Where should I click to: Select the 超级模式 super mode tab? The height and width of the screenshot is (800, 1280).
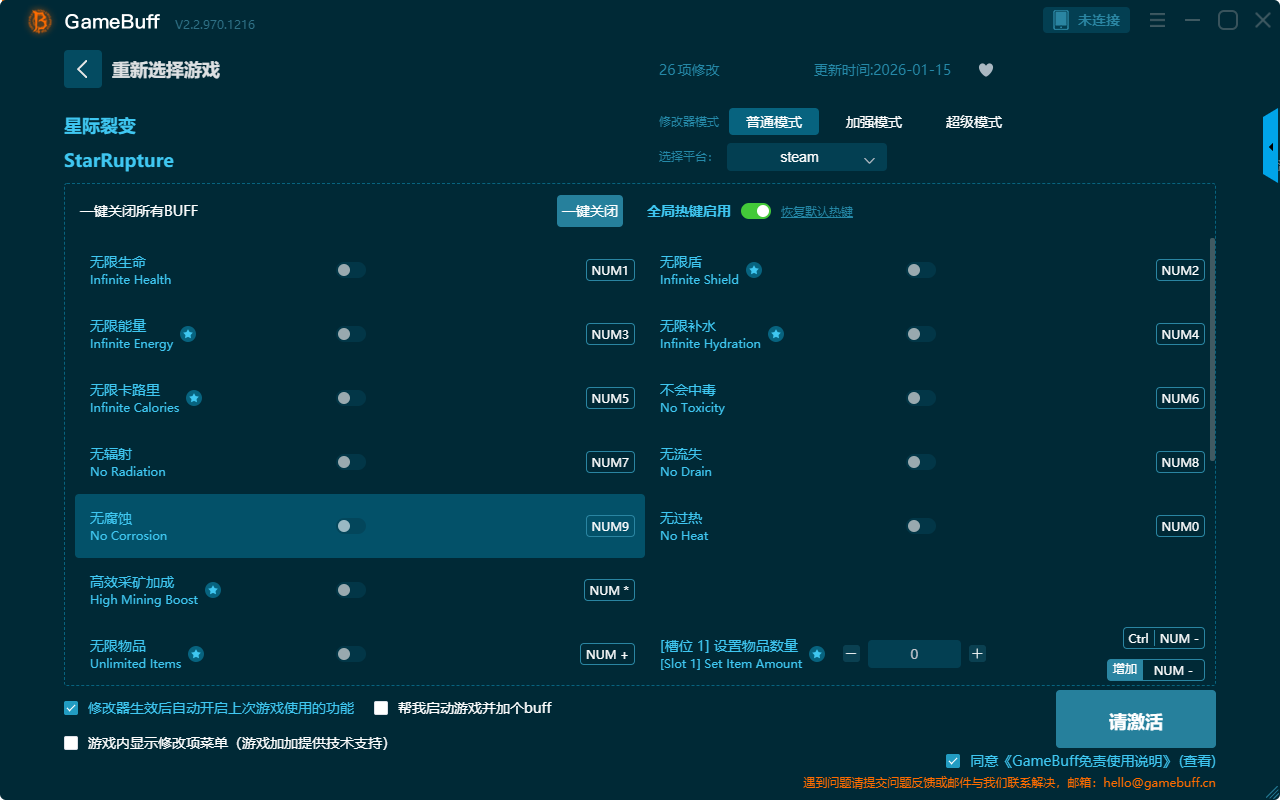point(973,122)
